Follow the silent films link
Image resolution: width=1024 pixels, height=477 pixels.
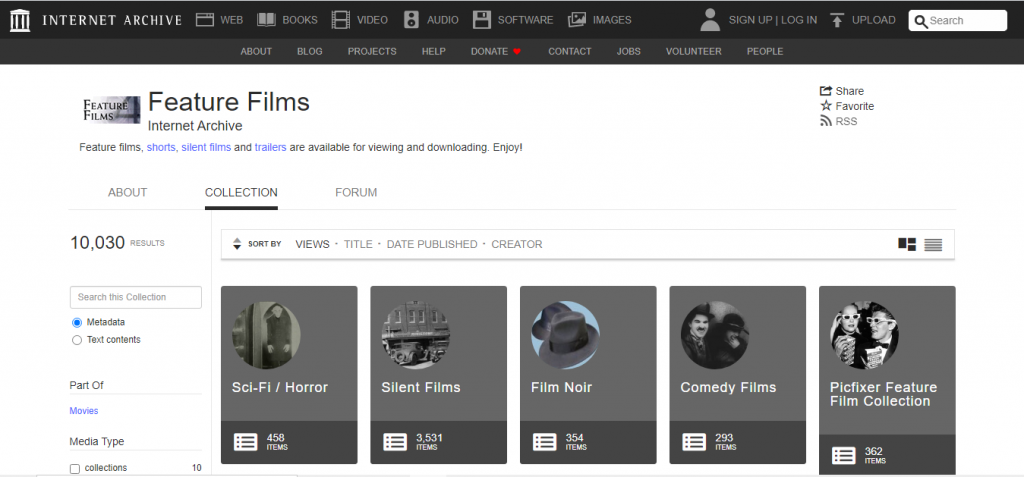(x=206, y=148)
